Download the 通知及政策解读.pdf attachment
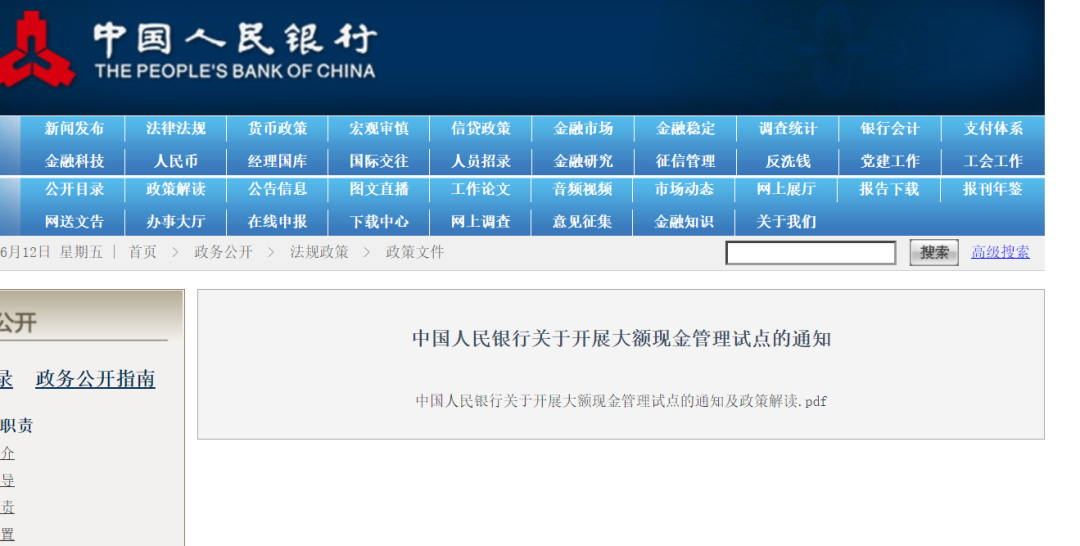 (621, 401)
